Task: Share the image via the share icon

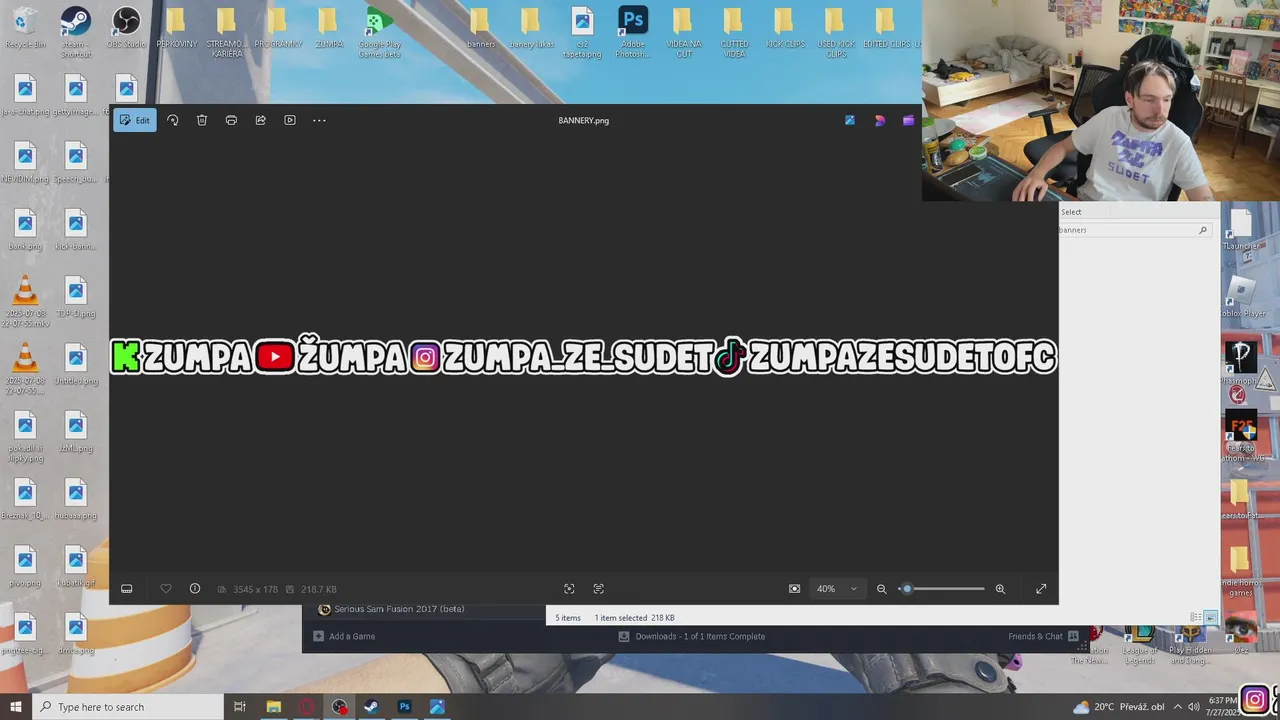Action: point(260,120)
